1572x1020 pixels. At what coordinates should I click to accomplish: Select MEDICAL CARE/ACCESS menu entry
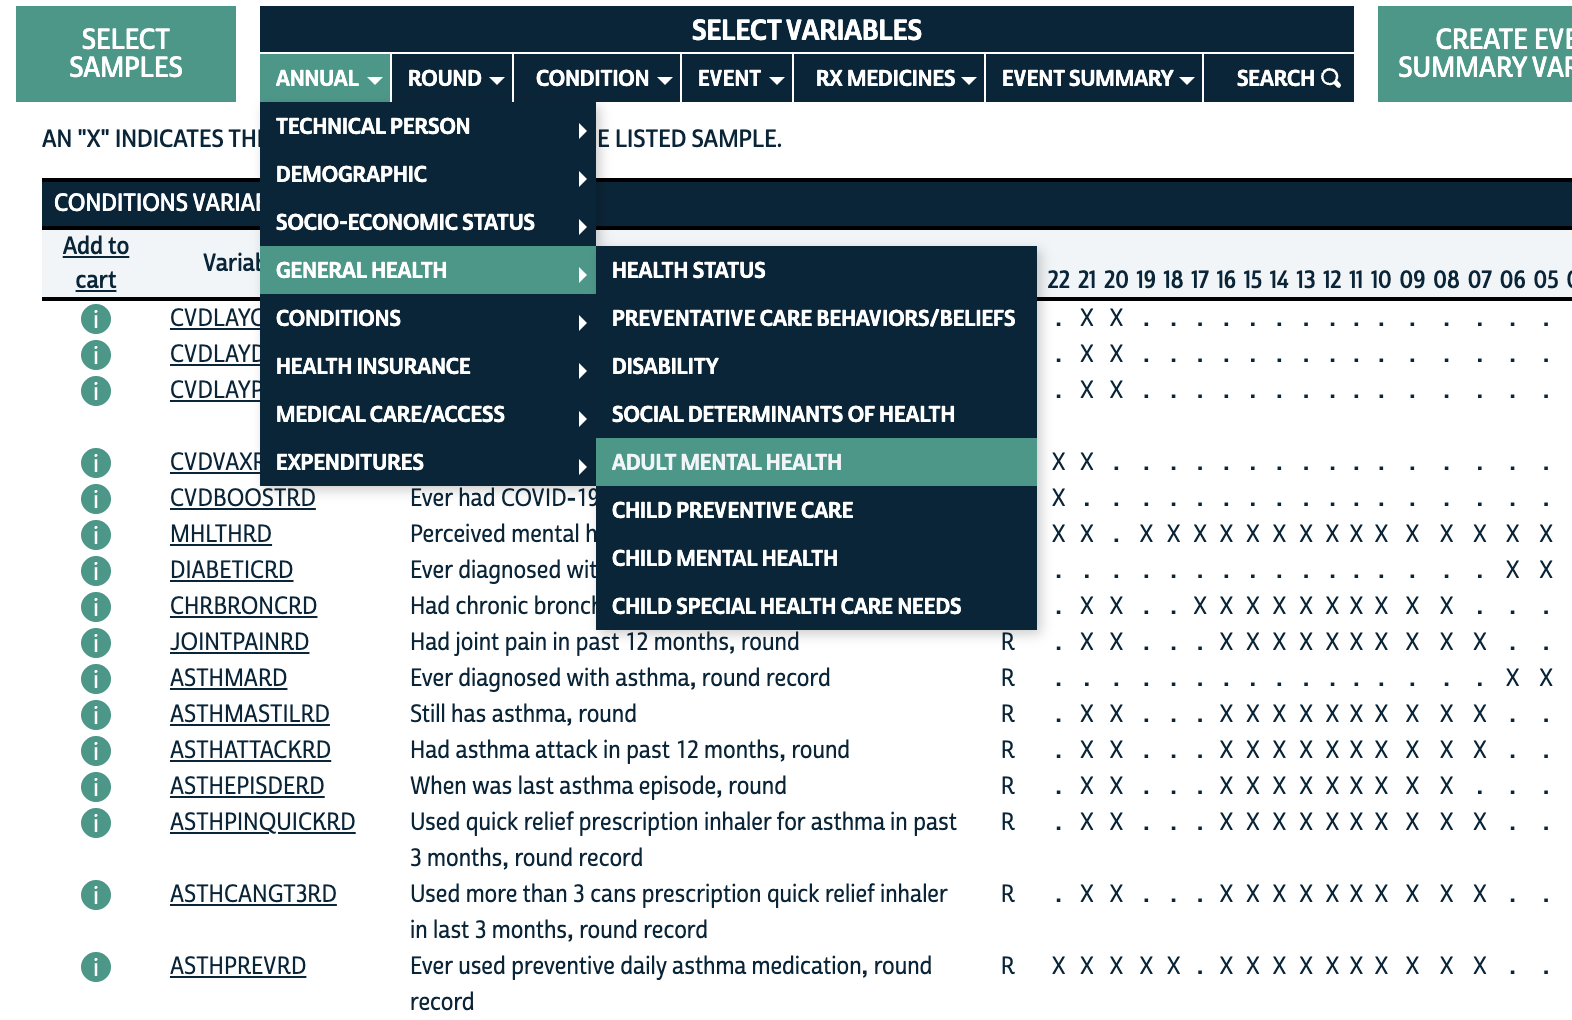(428, 414)
